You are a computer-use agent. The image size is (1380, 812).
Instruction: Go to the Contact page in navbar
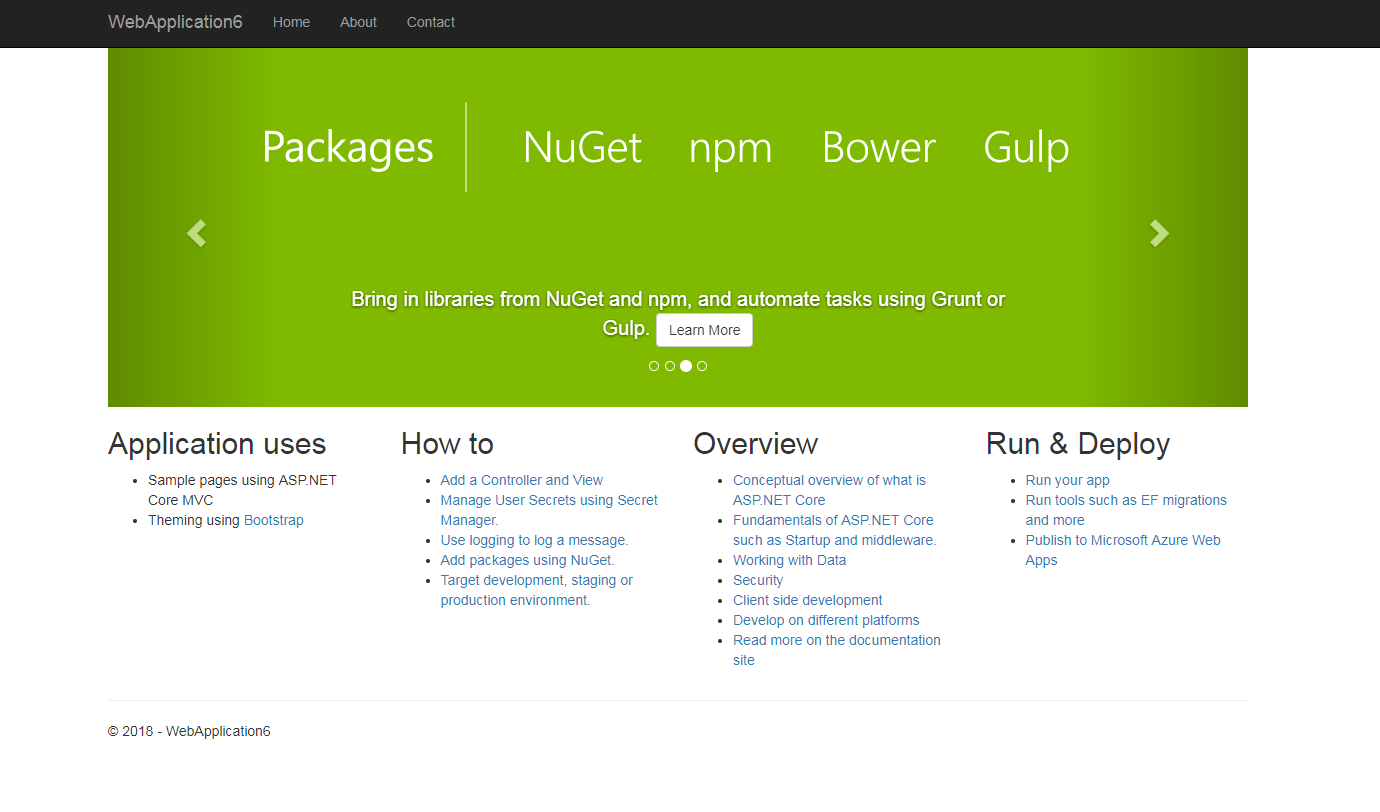pos(430,22)
